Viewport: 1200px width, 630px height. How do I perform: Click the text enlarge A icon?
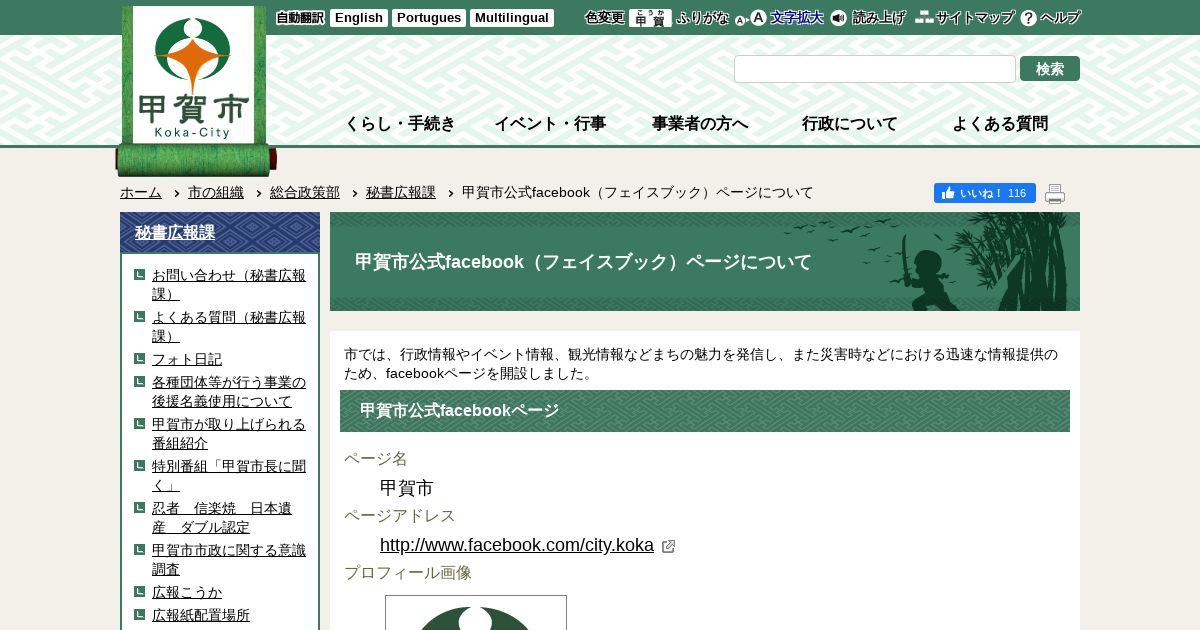750,18
